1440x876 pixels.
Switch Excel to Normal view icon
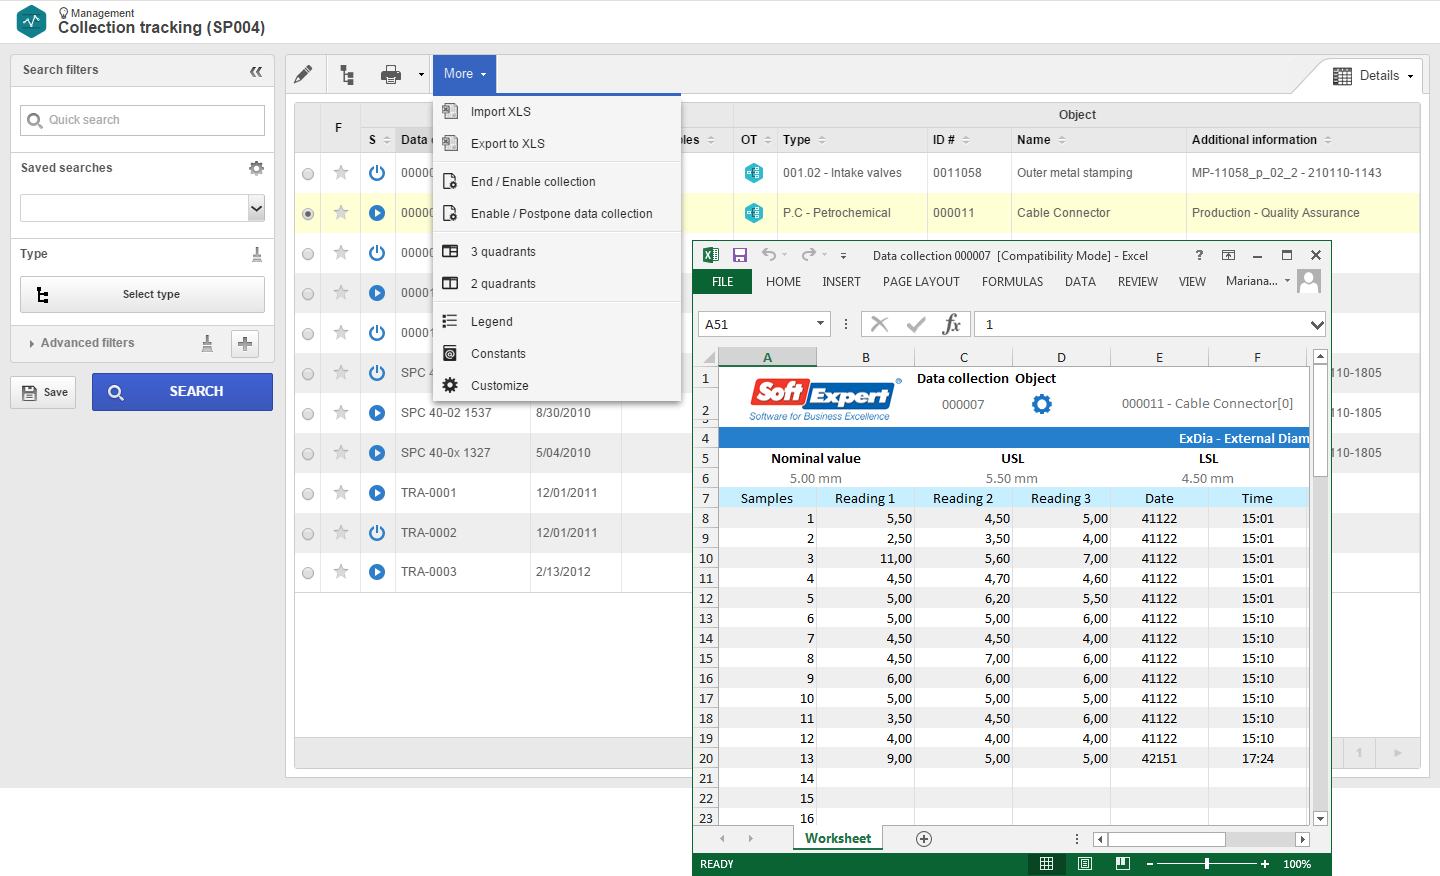click(1046, 864)
